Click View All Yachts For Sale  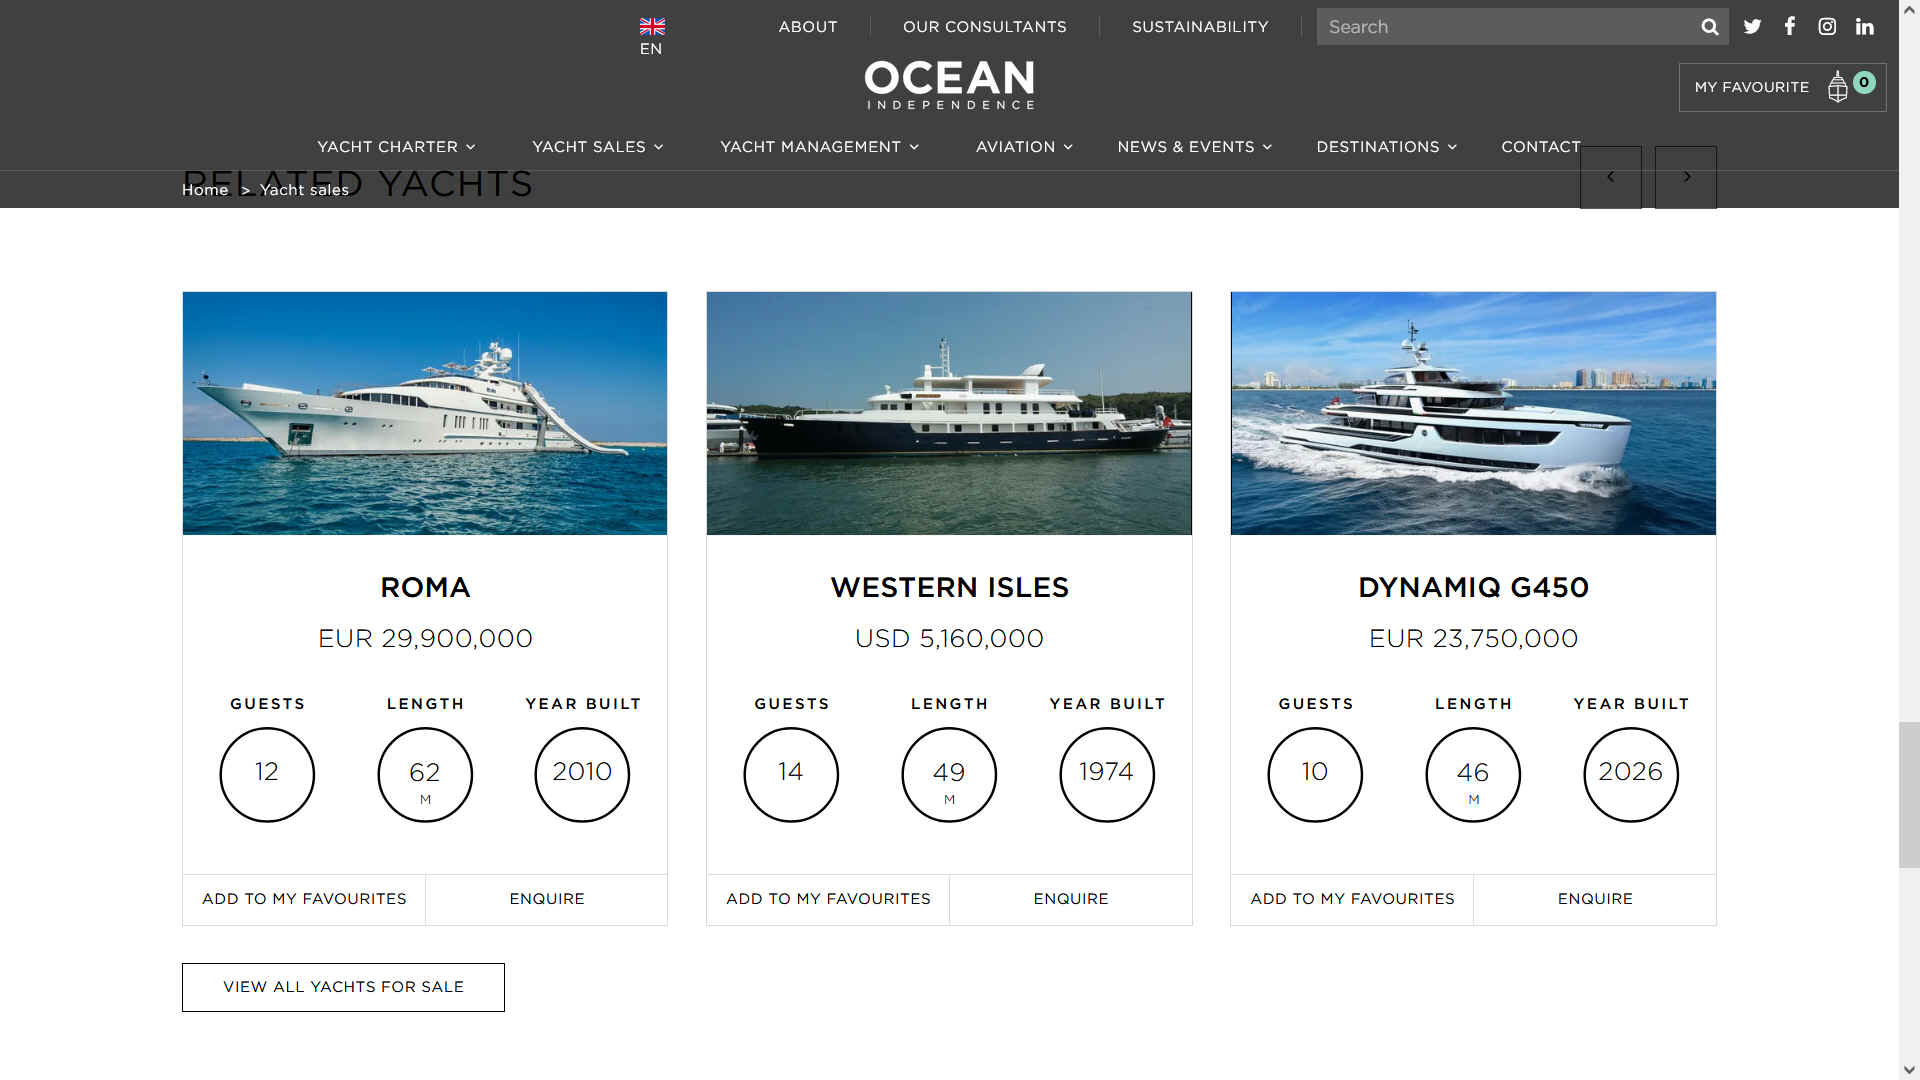click(343, 987)
